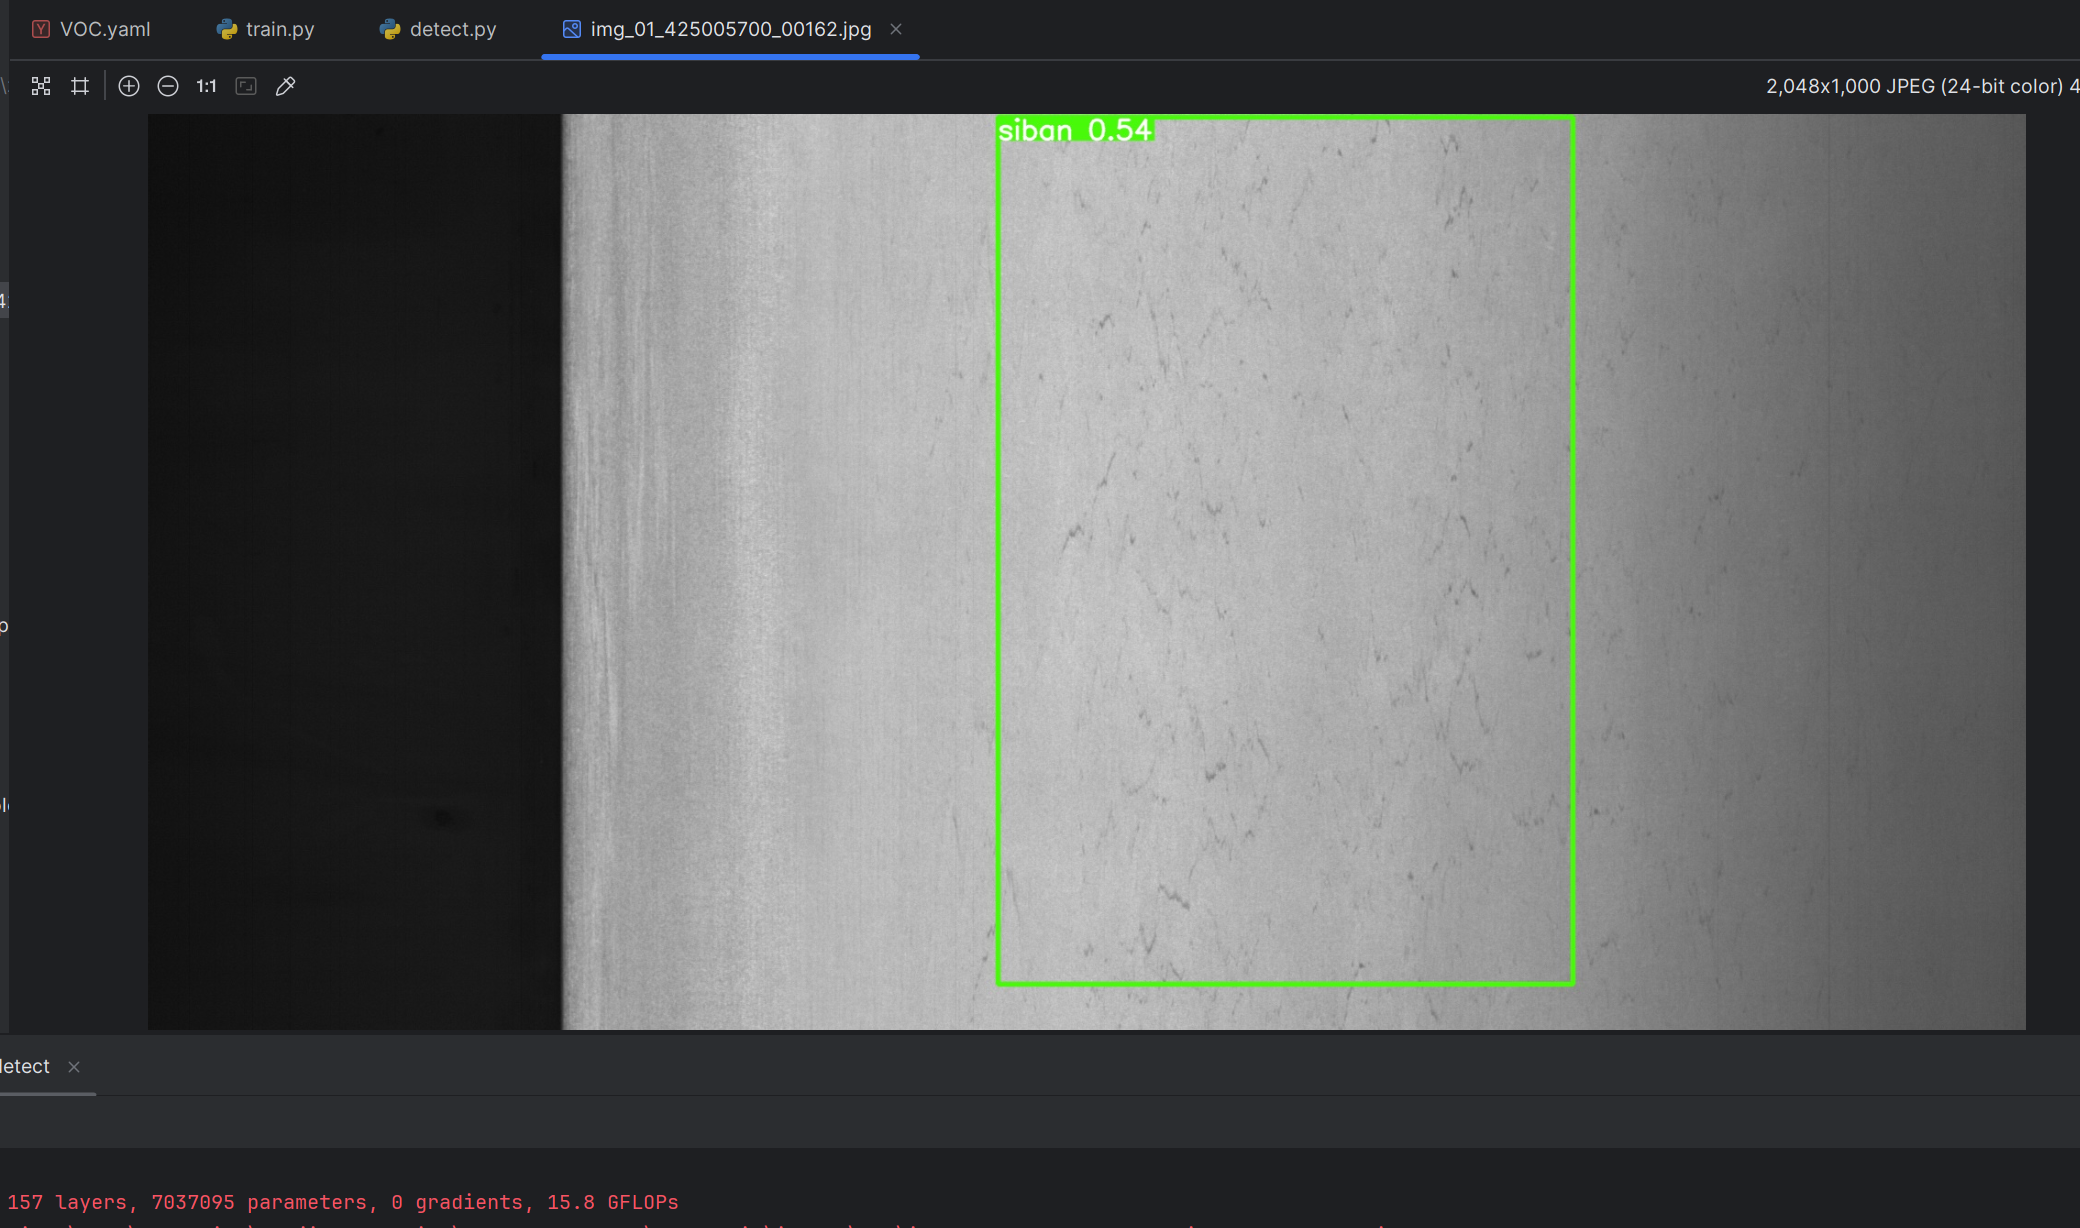Image resolution: width=2080 pixels, height=1228 pixels.
Task: Zoom in on the image
Action: click(x=129, y=86)
